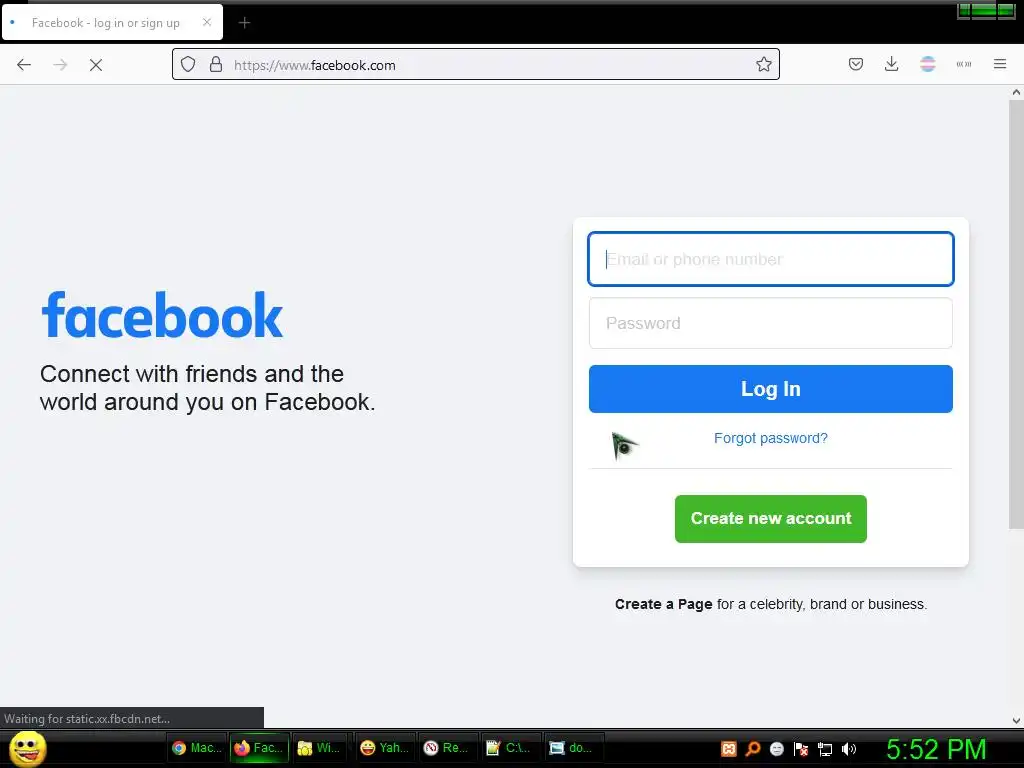Click the magnifier search tray icon
Image resolution: width=1024 pixels, height=768 pixels.
pos(753,748)
